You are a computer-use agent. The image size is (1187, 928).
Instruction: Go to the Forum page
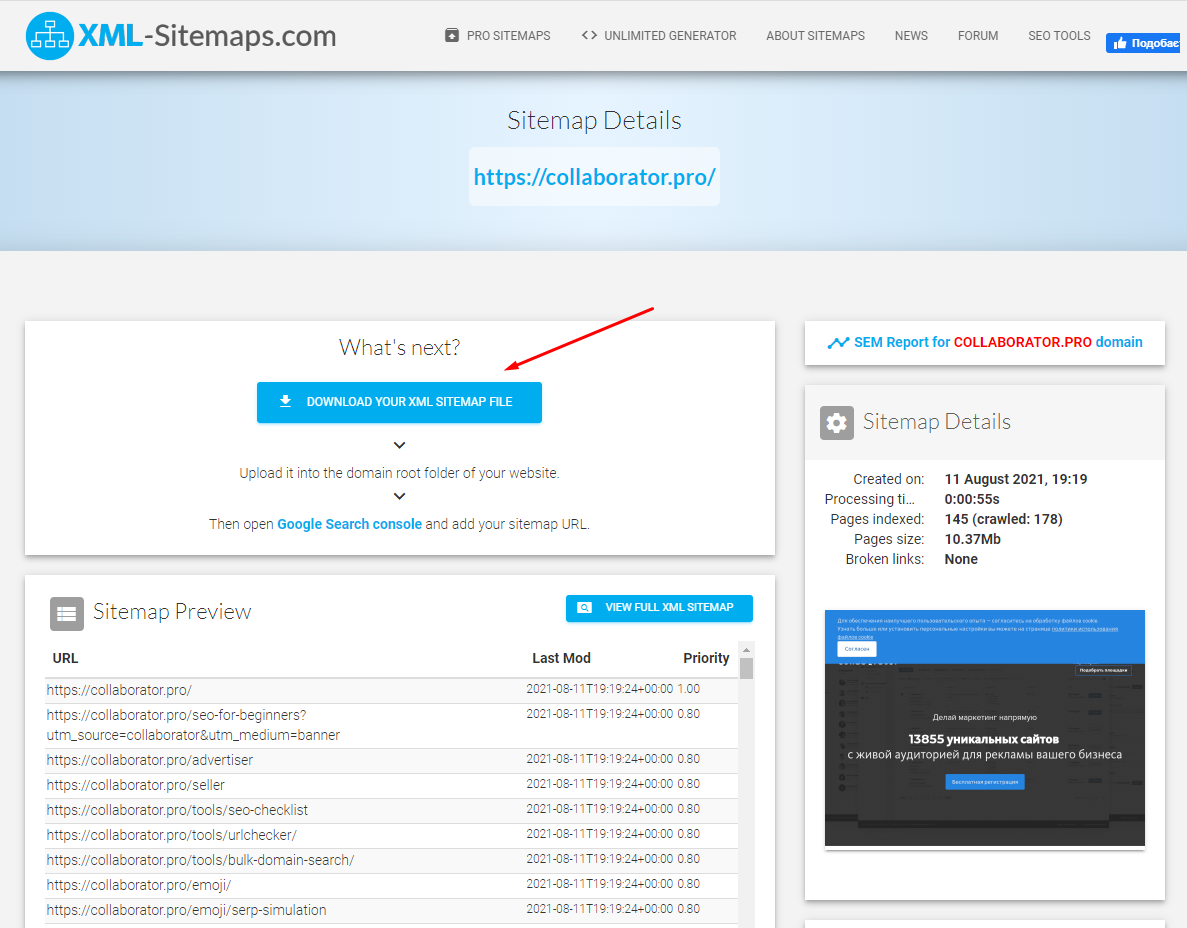tap(977, 35)
